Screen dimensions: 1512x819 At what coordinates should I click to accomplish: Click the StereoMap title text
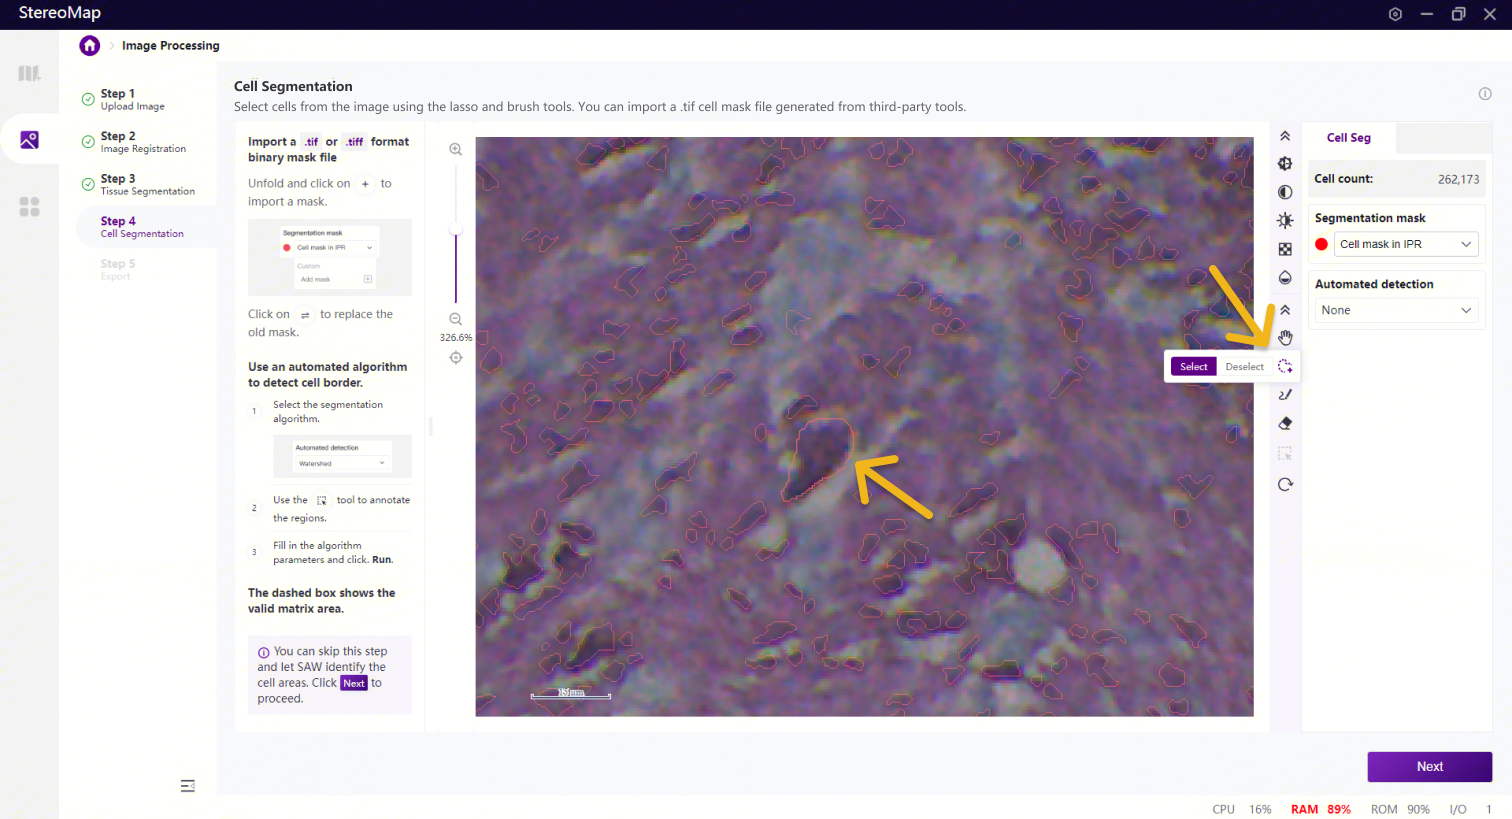[x=60, y=13]
